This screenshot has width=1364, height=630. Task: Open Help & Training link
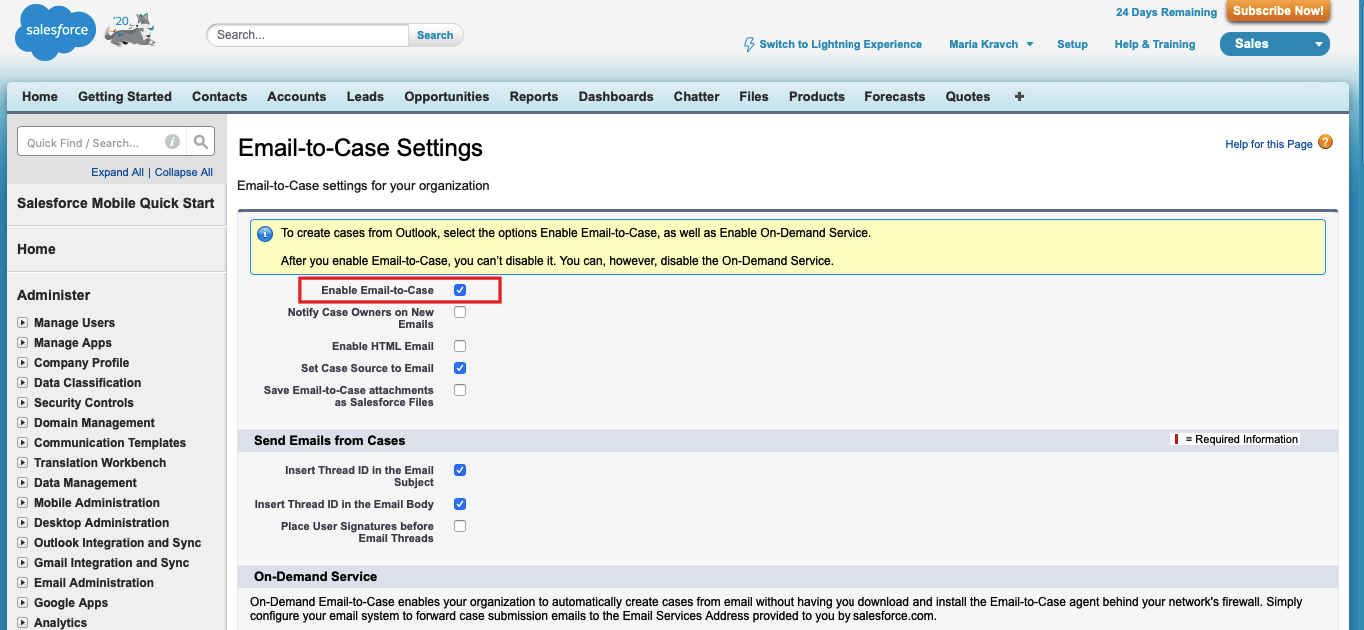[x=1154, y=44]
